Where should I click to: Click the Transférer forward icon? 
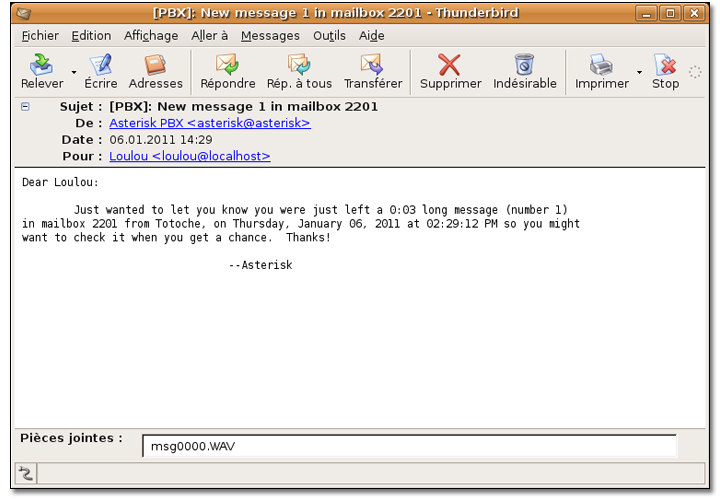(372, 65)
